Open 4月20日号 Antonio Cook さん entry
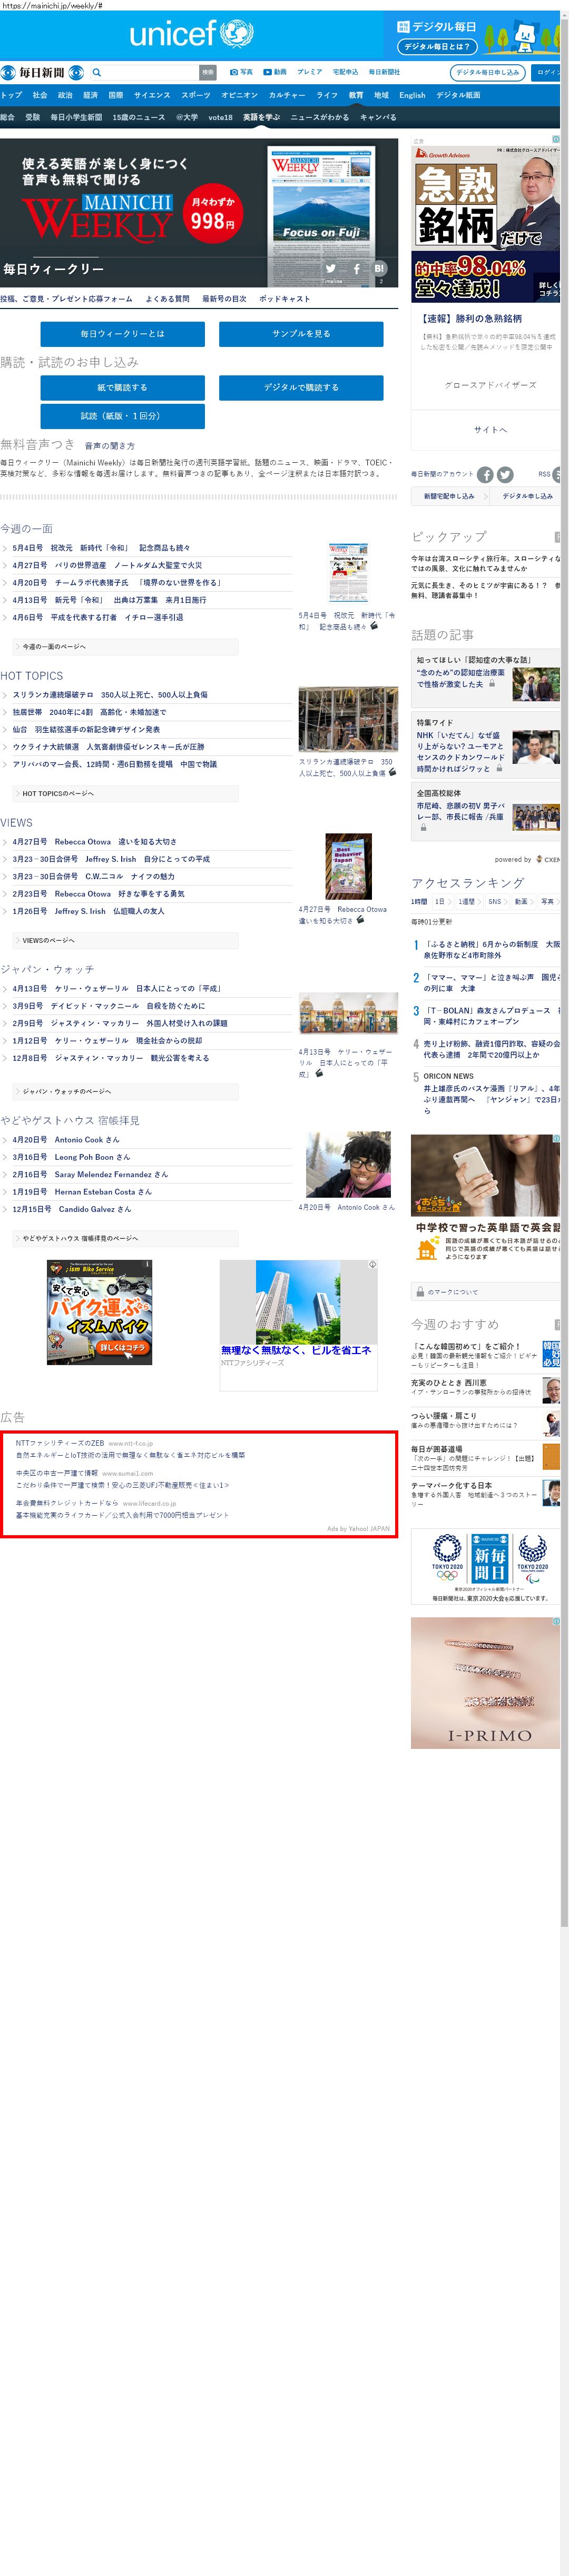 pyautogui.click(x=65, y=1139)
